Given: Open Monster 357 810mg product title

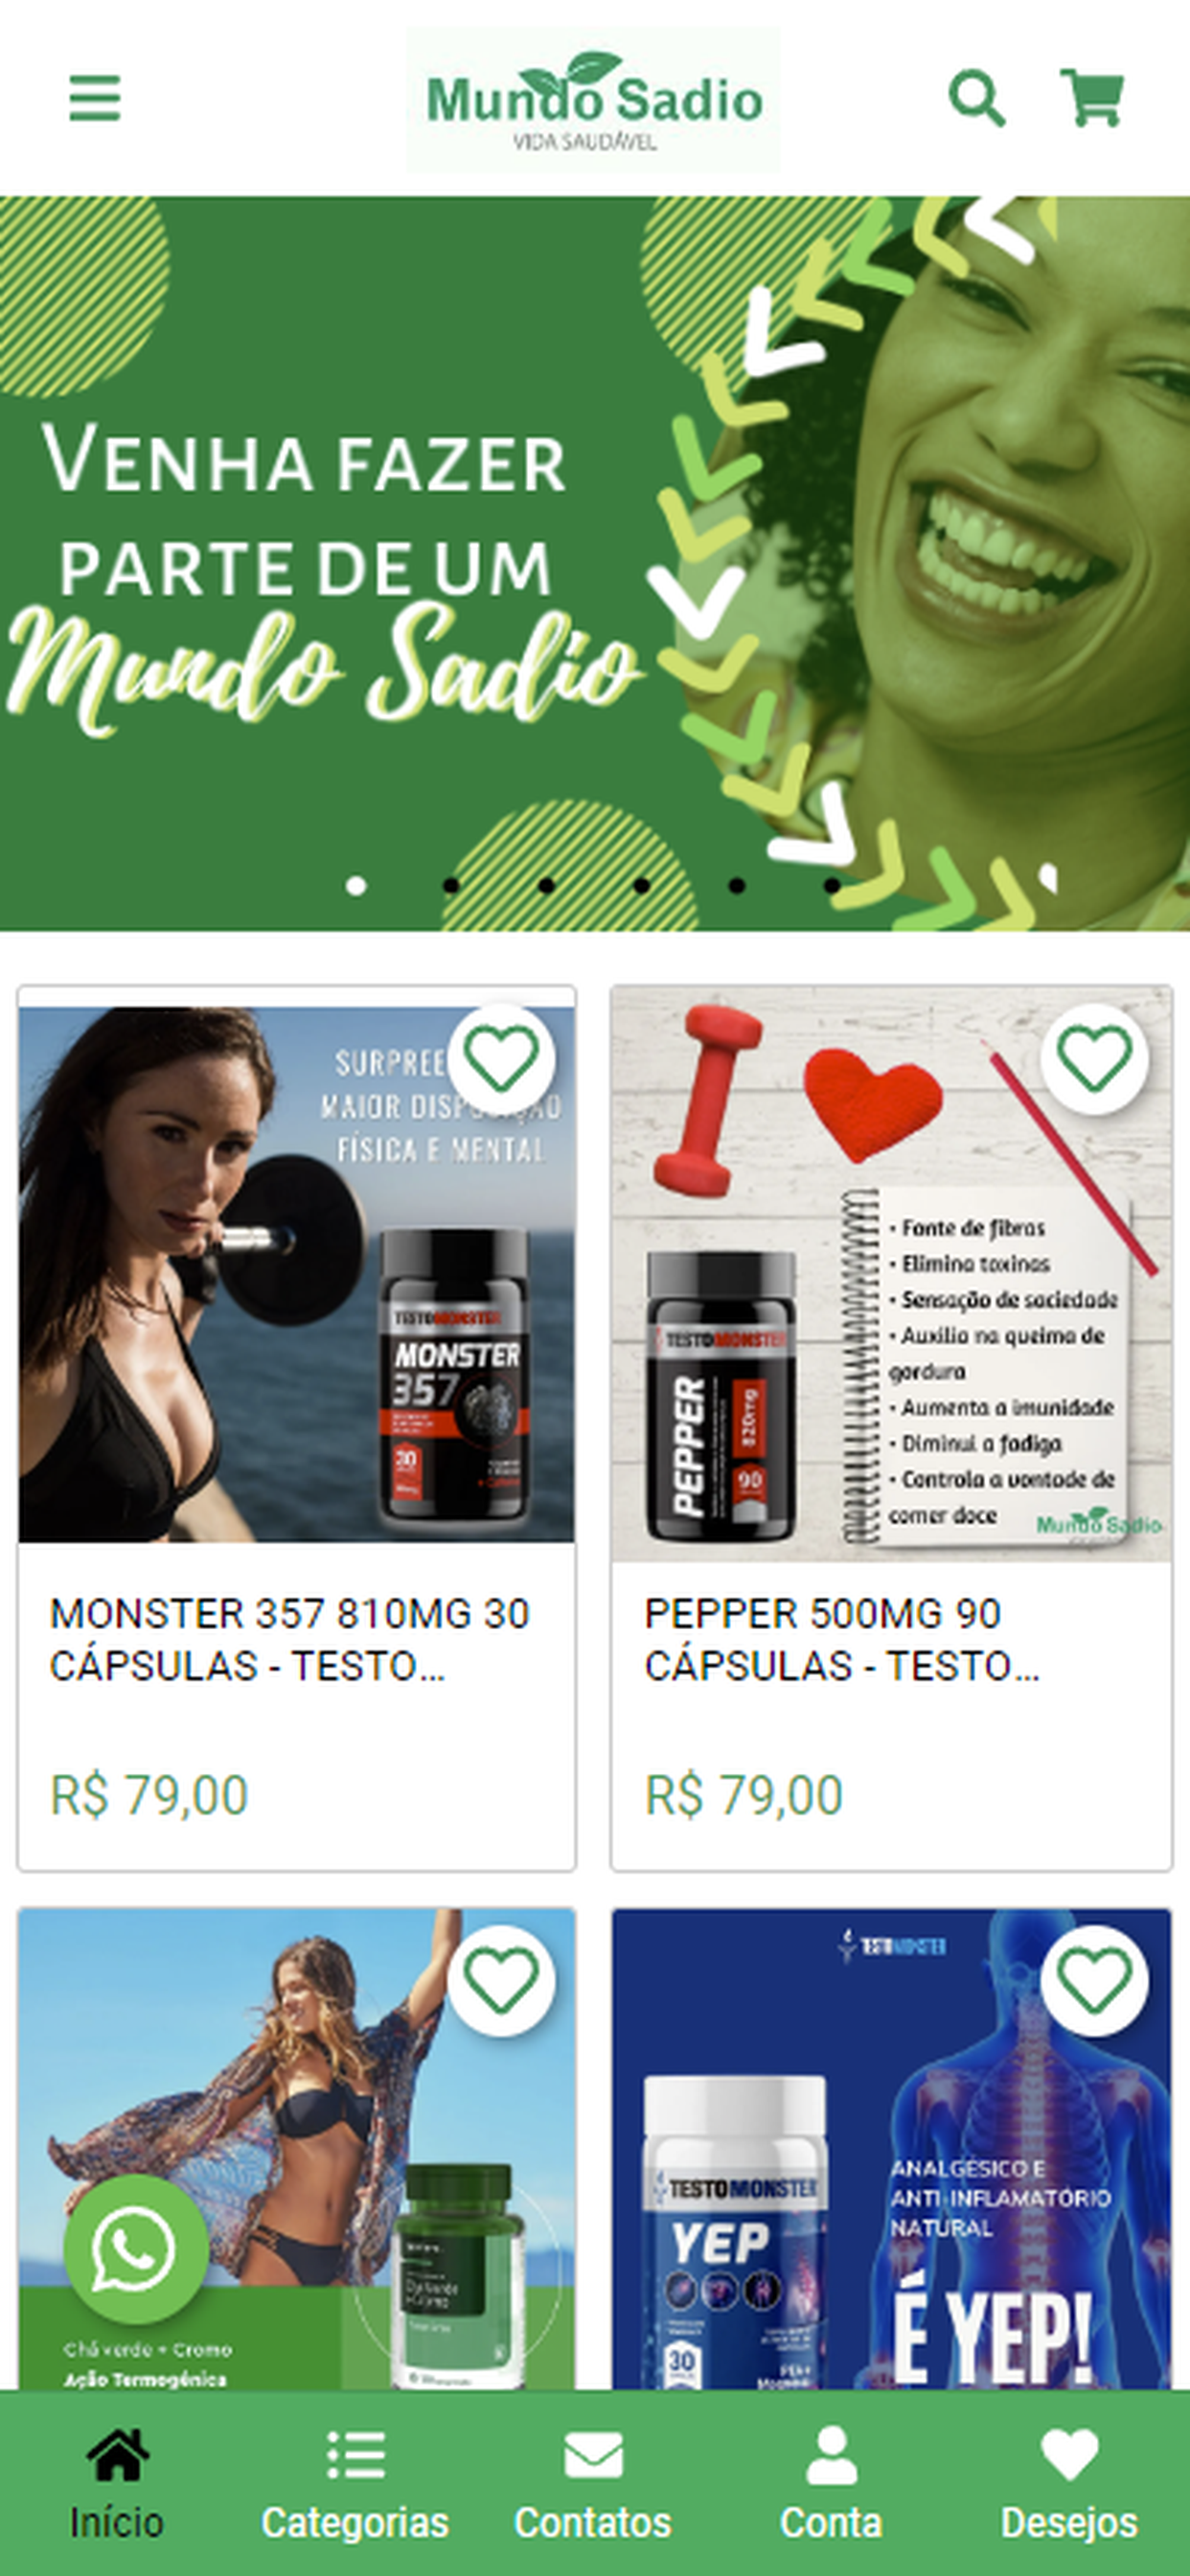Looking at the screenshot, I should 289,1639.
